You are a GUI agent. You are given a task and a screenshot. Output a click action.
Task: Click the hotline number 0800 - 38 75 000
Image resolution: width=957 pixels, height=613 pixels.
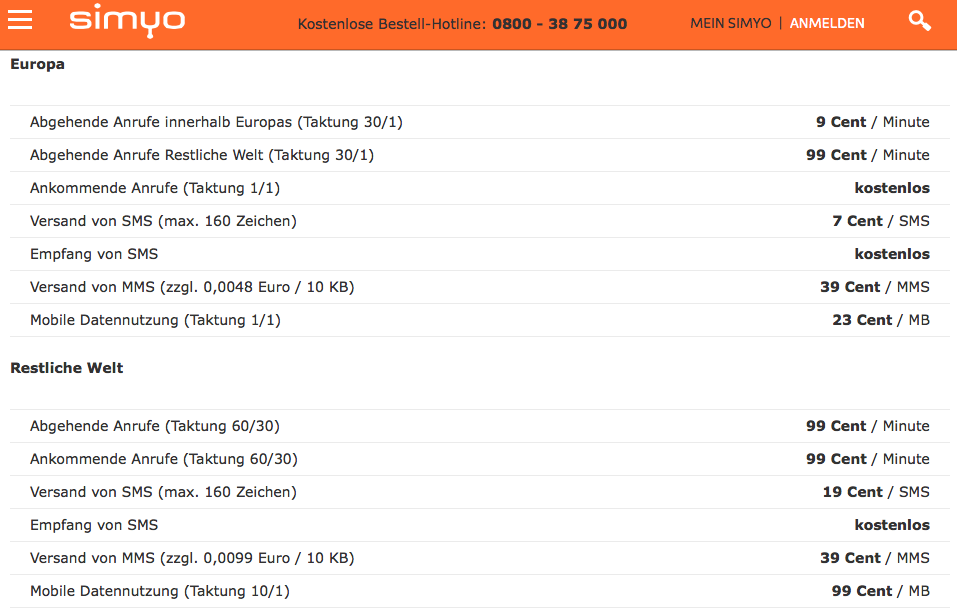point(559,24)
